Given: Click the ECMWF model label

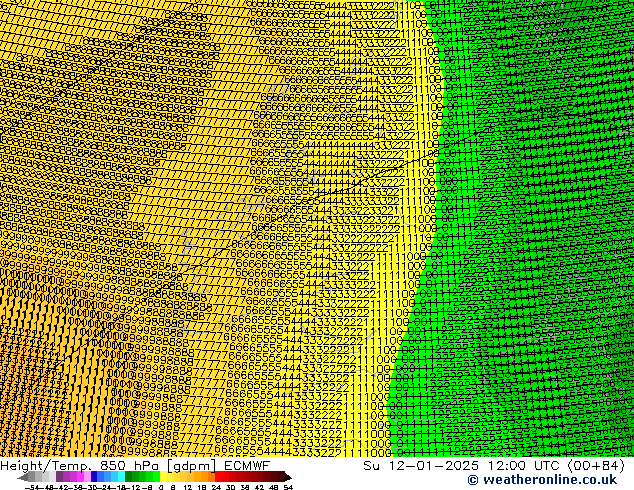Looking at the screenshot, I should coord(247,466).
